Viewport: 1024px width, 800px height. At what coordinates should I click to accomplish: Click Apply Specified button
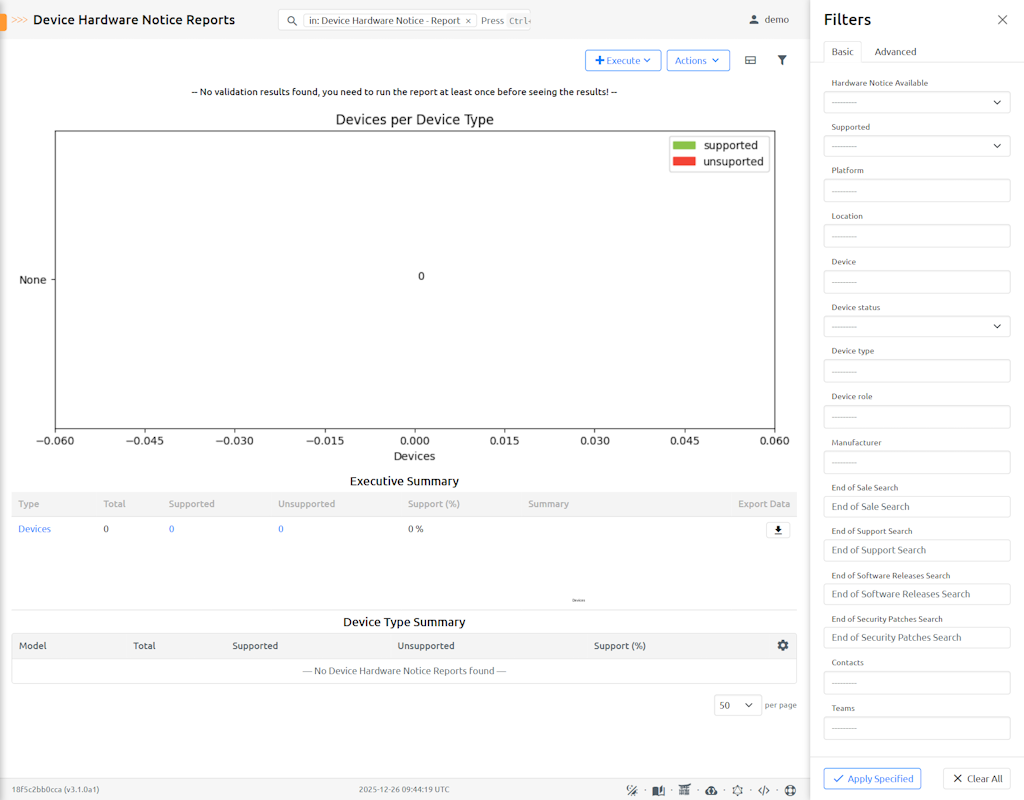(x=872, y=779)
